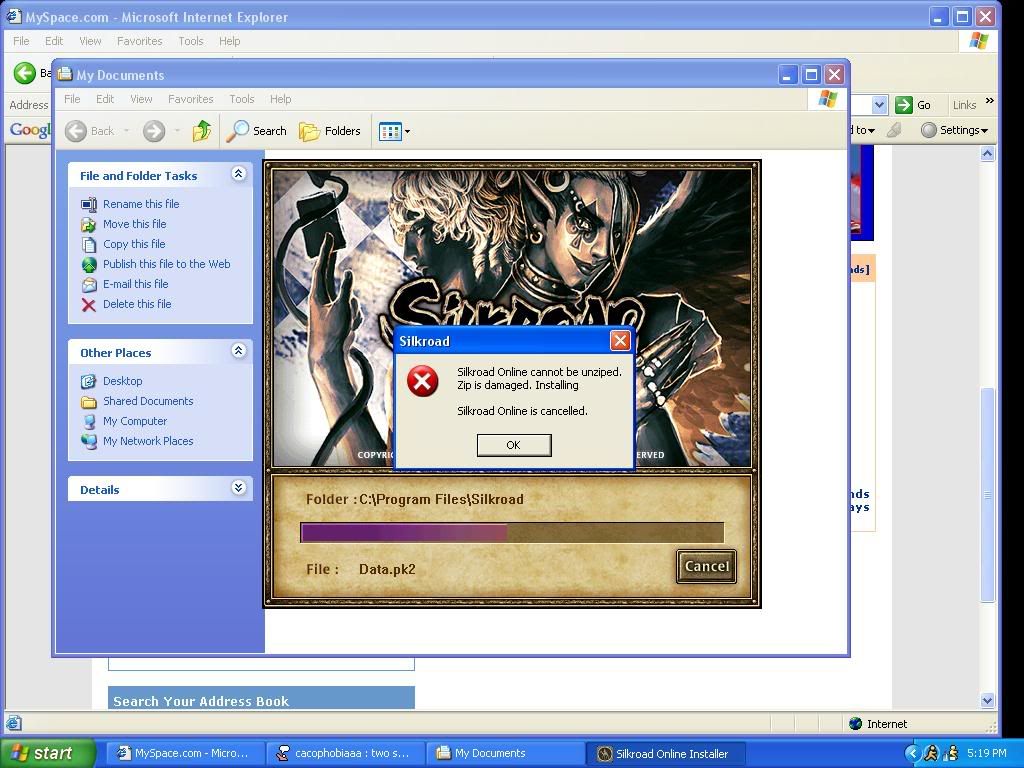The width and height of the screenshot is (1024, 768).
Task: Open Help menu in My Documents window
Action: tap(280, 99)
